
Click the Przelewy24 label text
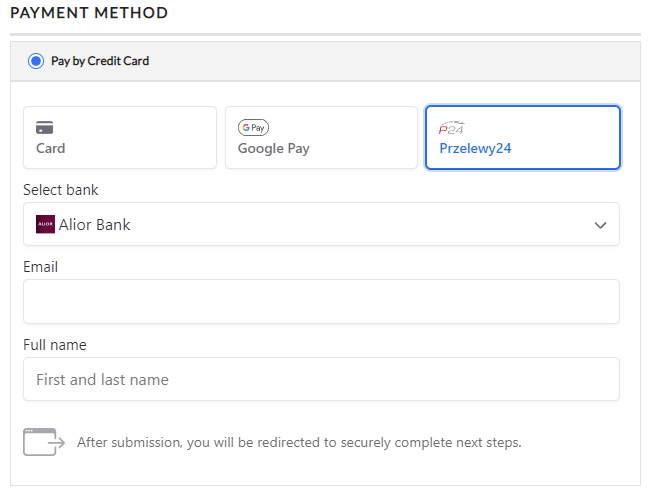tap(476, 148)
